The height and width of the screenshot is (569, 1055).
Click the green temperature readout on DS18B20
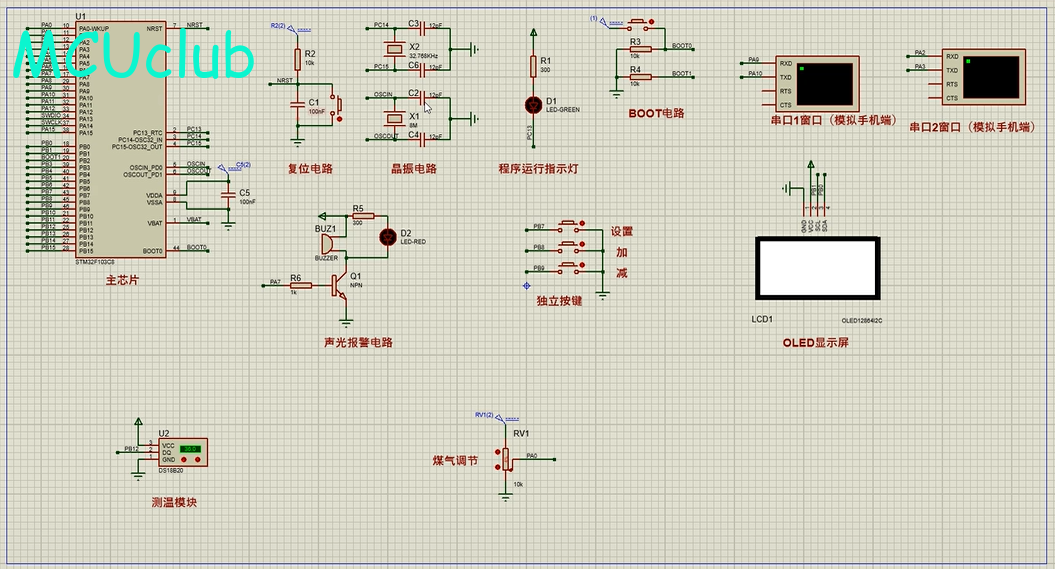click(x=190, y=449)
